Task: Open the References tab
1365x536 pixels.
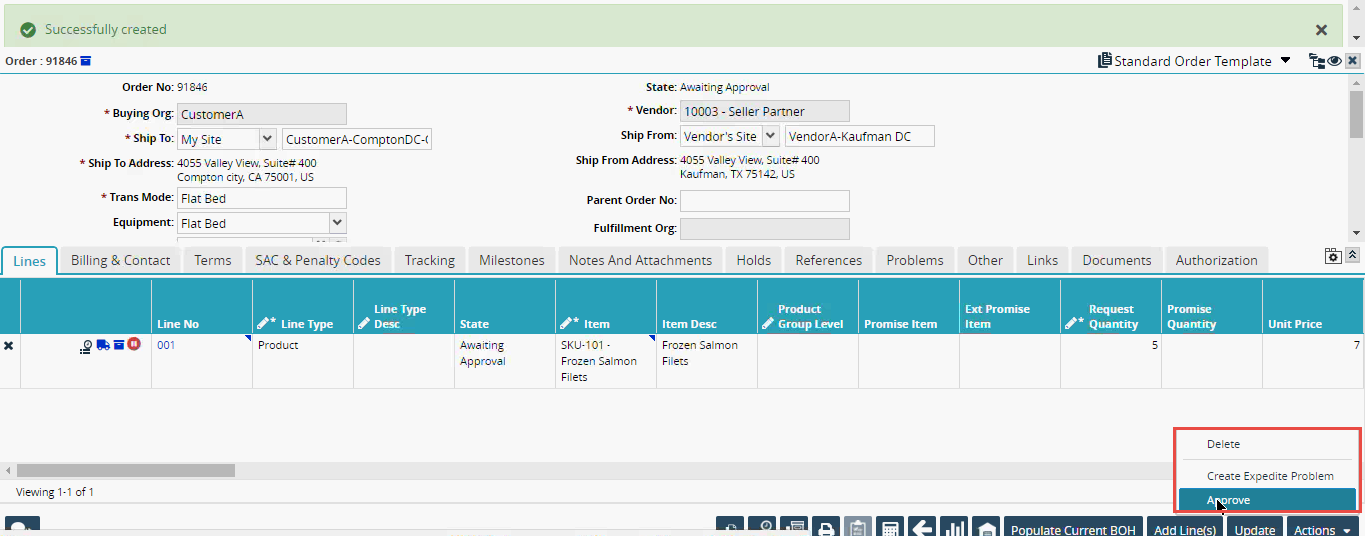Action: tap(829, 260)
